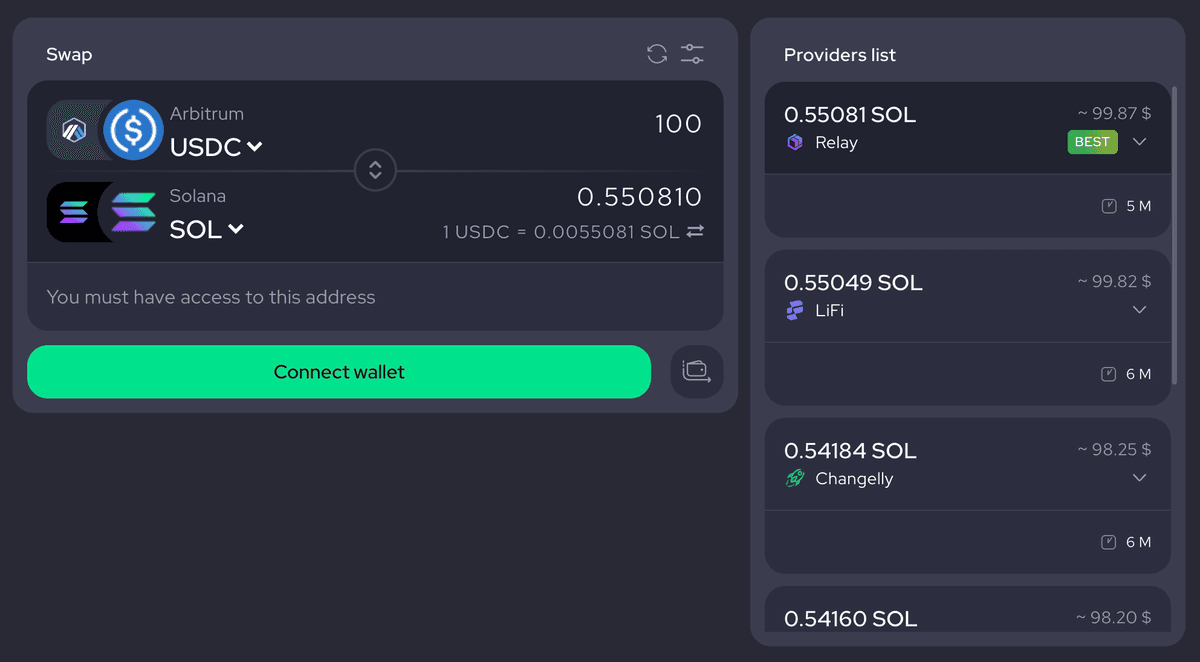The height and width of the screenshot is (662, 1200).
Task: Expand the Relay provider details
Action: pyautogui.click(x=1139, y=142)
